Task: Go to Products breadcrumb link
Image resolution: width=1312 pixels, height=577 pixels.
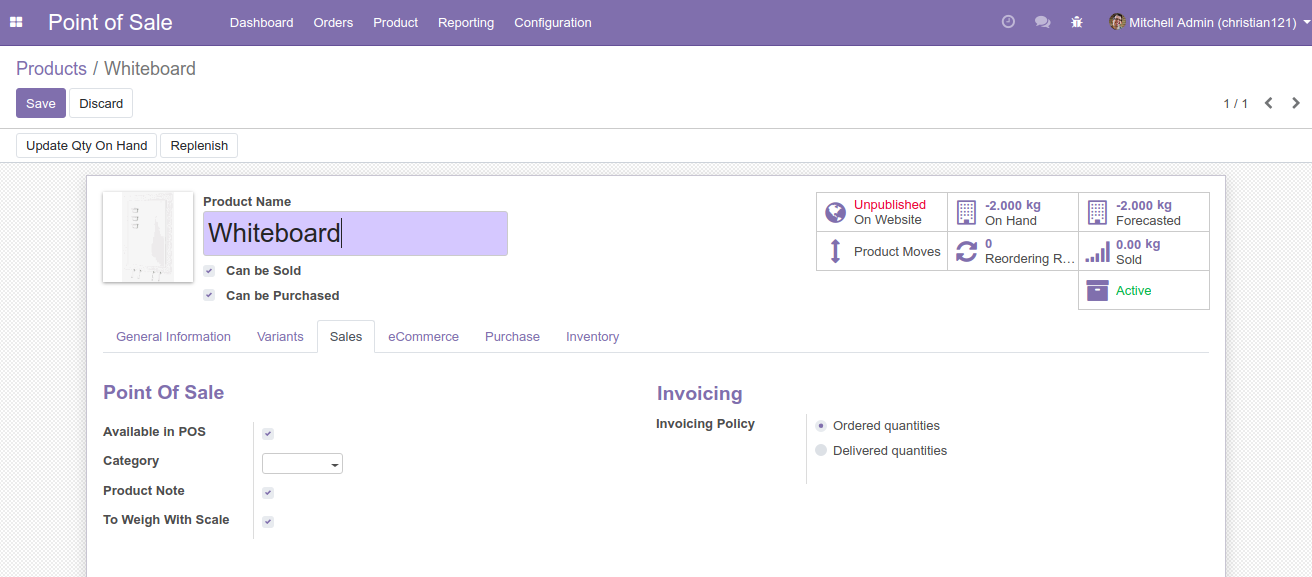Action: 51,68
